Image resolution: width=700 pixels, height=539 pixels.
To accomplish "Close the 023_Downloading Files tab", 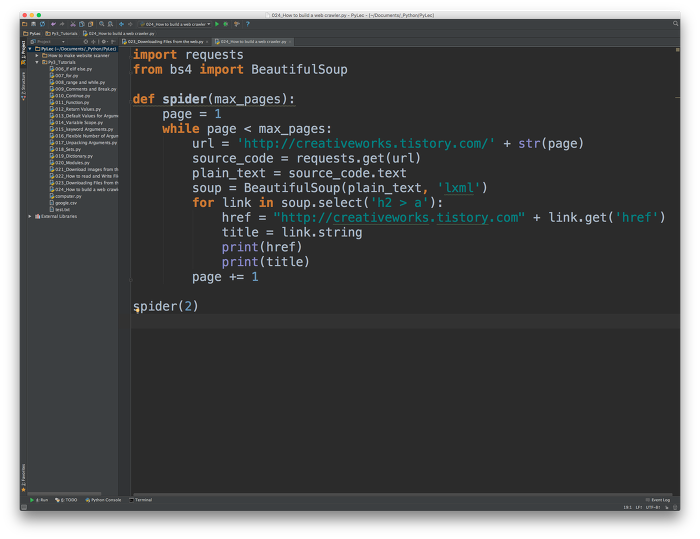I will [x=207, y=42].
